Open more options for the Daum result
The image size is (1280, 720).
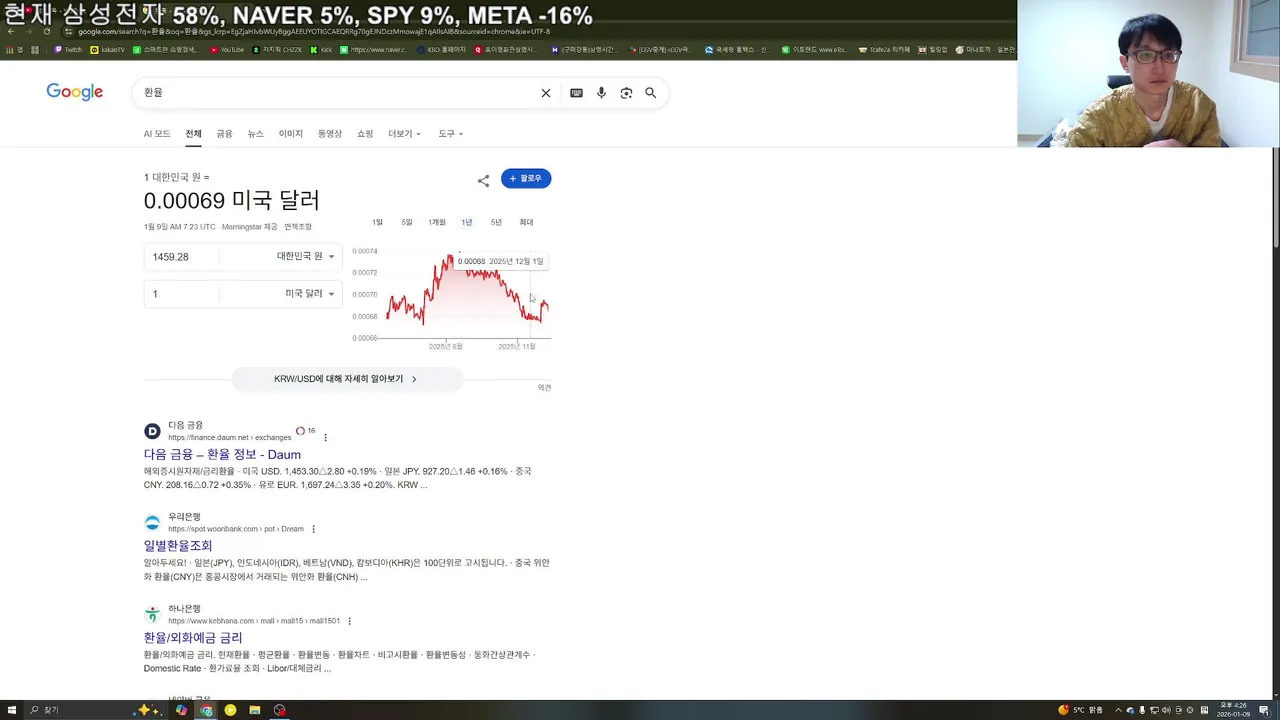pyautogui.click(x=325, y=438)
